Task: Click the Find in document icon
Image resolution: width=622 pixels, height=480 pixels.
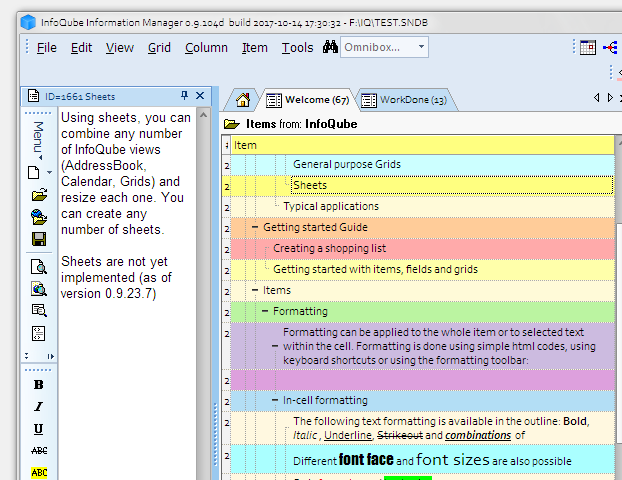Action: coord(39,310)
